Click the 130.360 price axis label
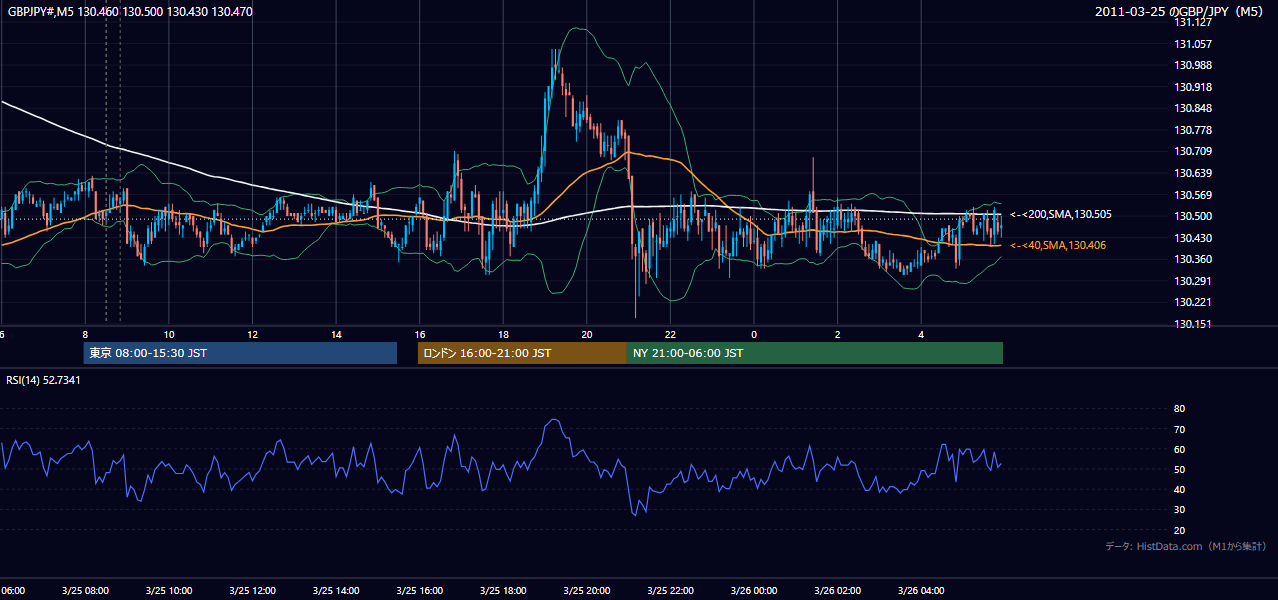 pos(1193,259)
